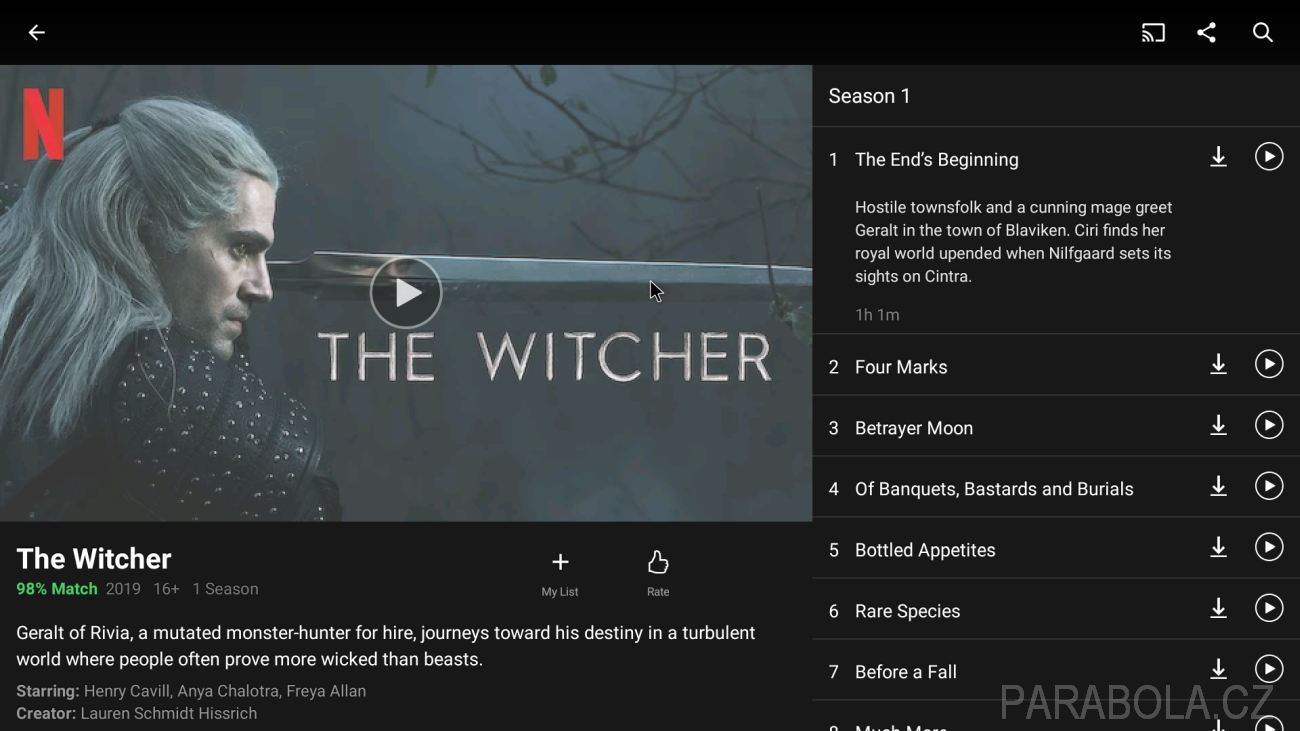The image size is (1300, 731).
Task: Open the Cast to device icon
Action: click(1153, 33)
